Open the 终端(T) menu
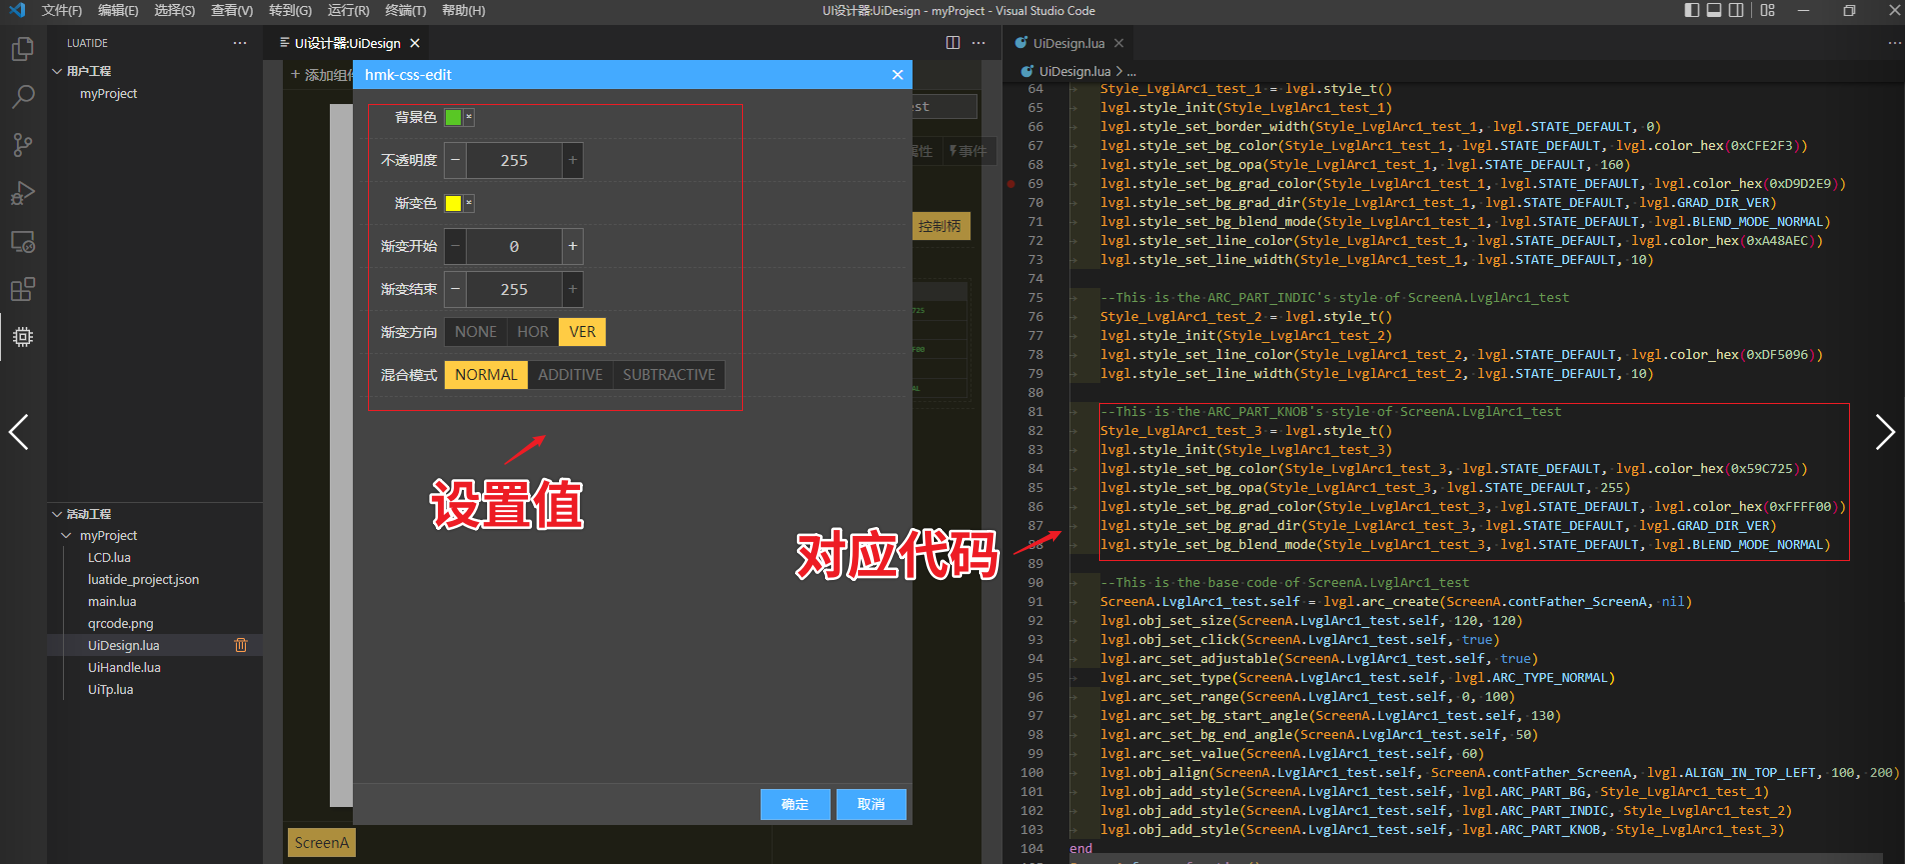The width and height of the screenshot is (1905, 864). (x=405, y=10)
